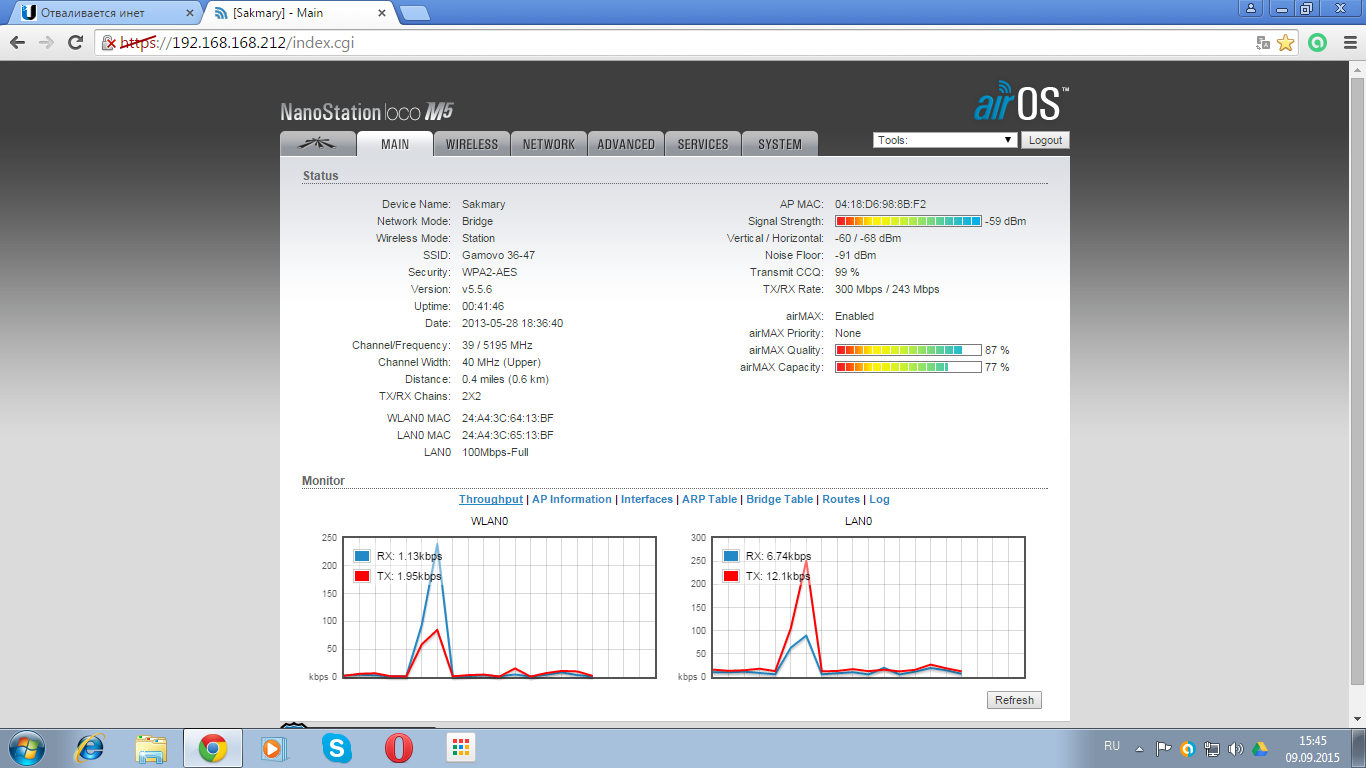
Task: Open the Windows Start button
Action: click(25, 748)
